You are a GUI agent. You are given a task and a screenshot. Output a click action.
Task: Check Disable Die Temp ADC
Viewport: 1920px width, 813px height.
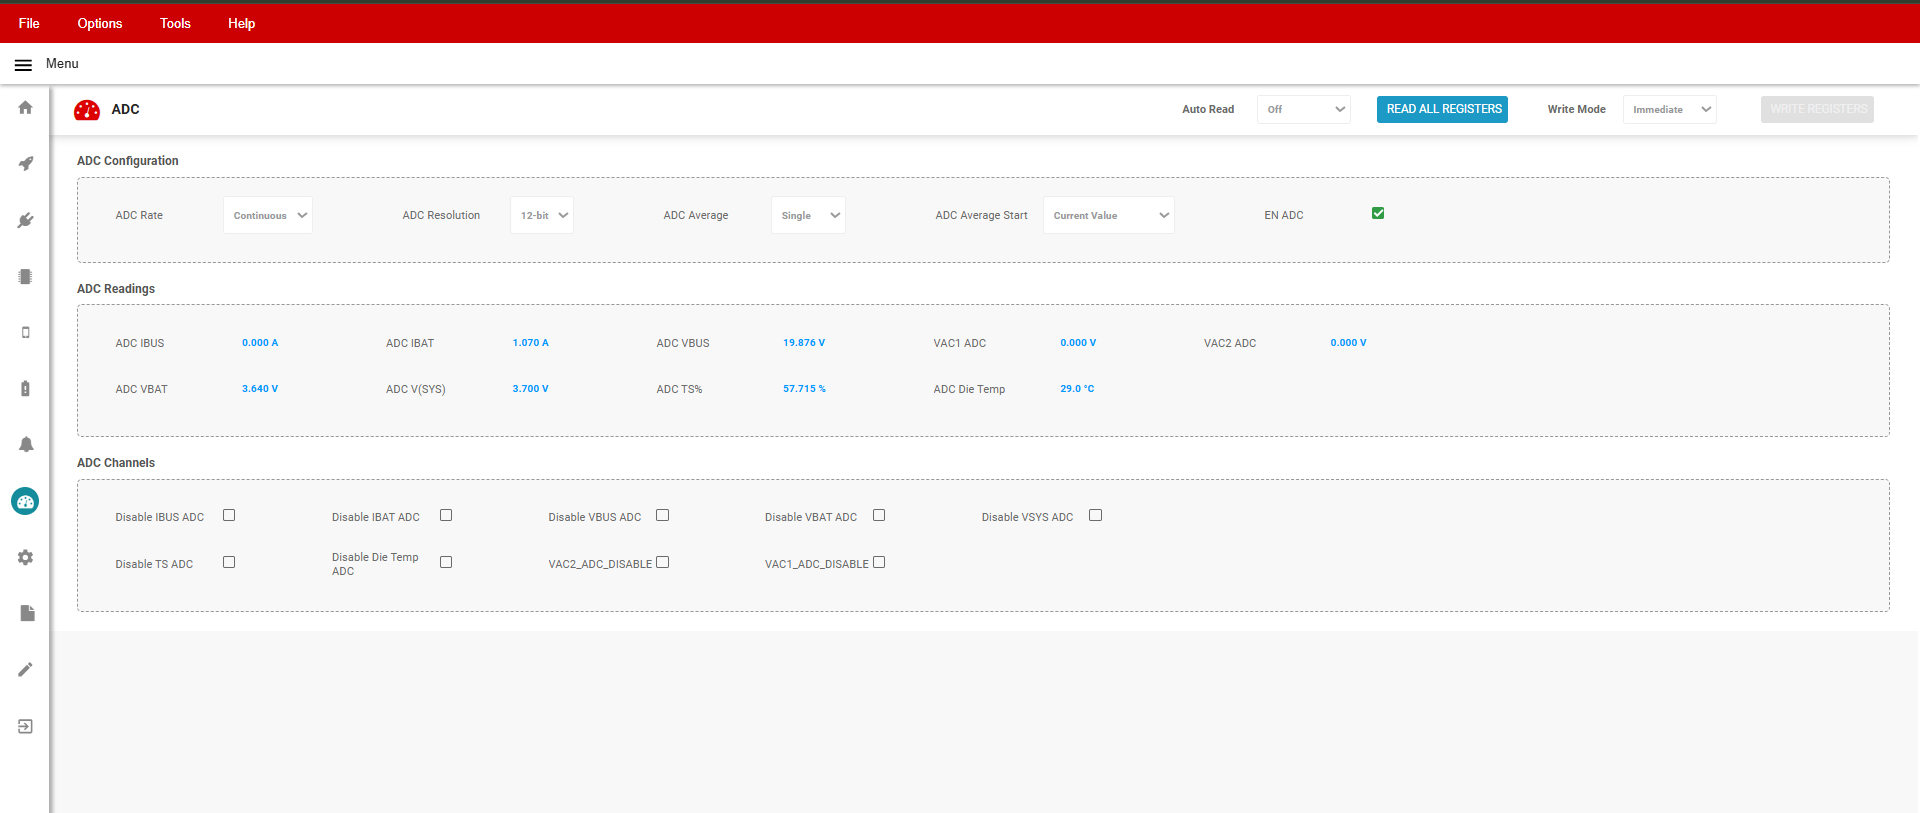pyautogui.click(x=446, y=562)
